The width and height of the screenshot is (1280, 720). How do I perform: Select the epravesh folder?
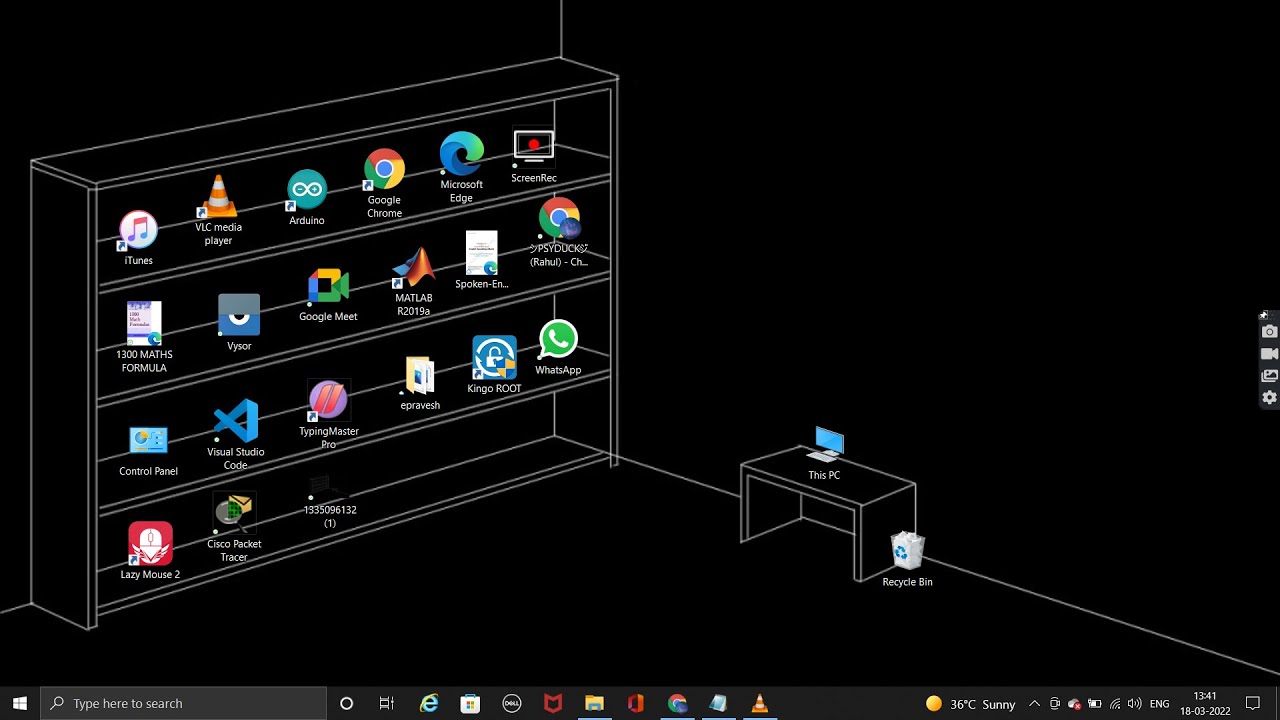[420, 384]
